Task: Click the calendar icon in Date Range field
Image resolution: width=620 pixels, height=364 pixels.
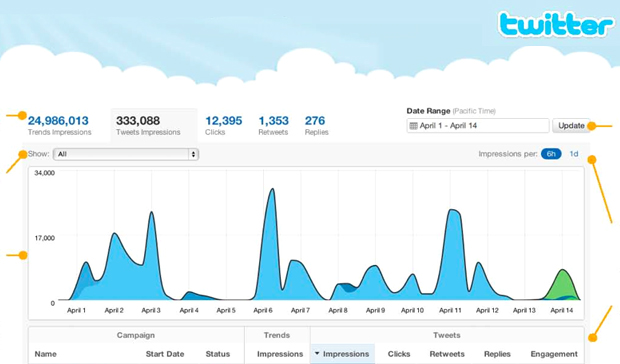Action: pos(413,126)
